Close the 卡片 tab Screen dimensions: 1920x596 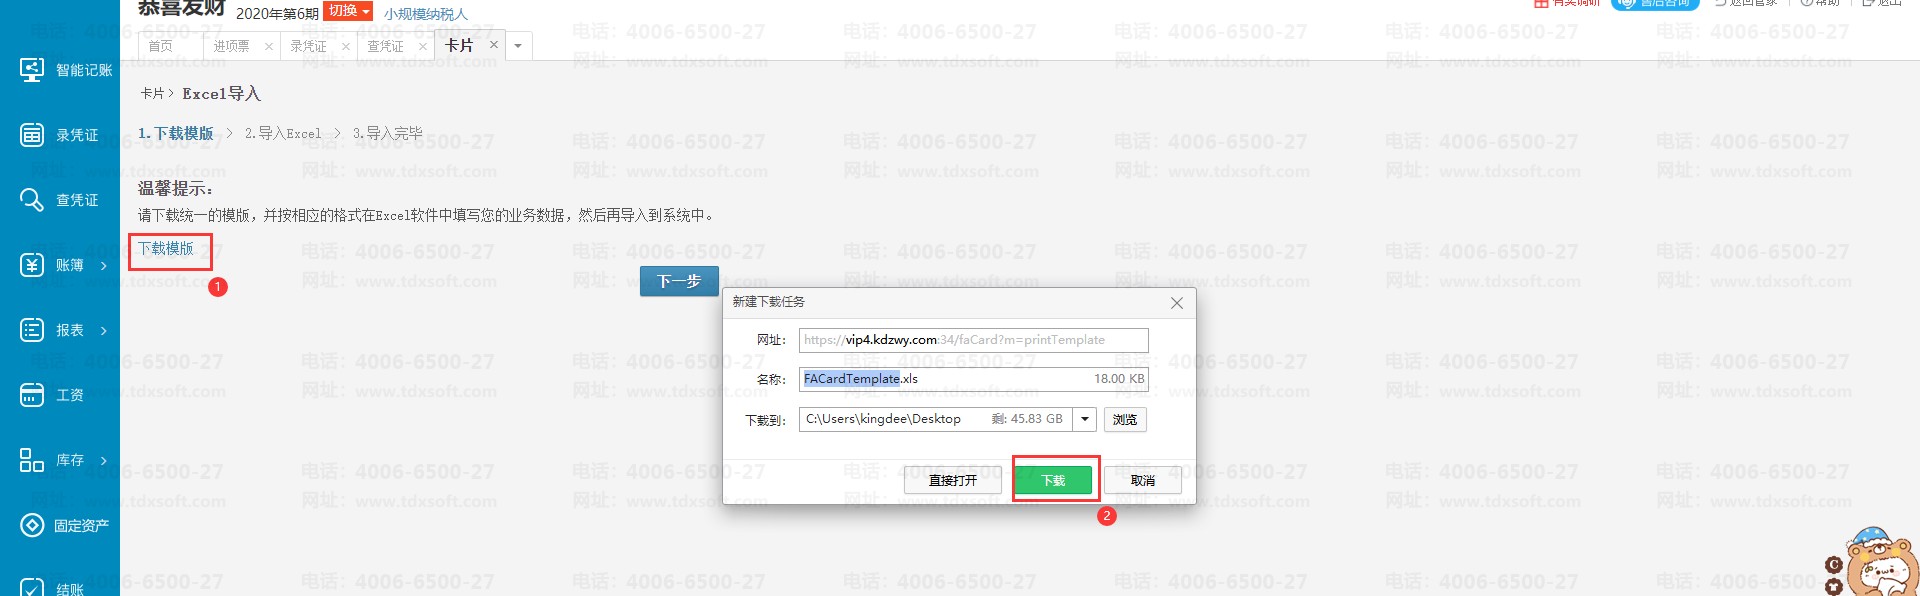pos(494,45)
